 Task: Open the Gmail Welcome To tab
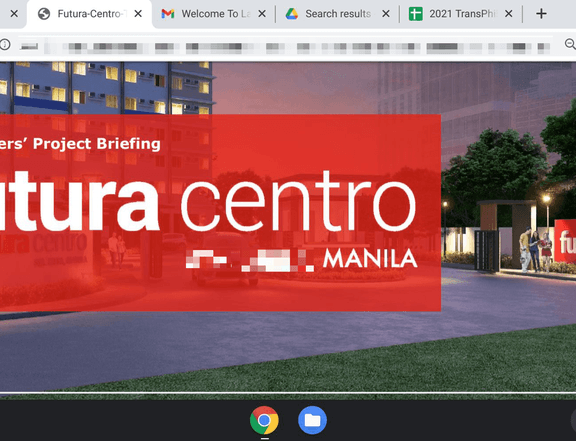(213, 14)
